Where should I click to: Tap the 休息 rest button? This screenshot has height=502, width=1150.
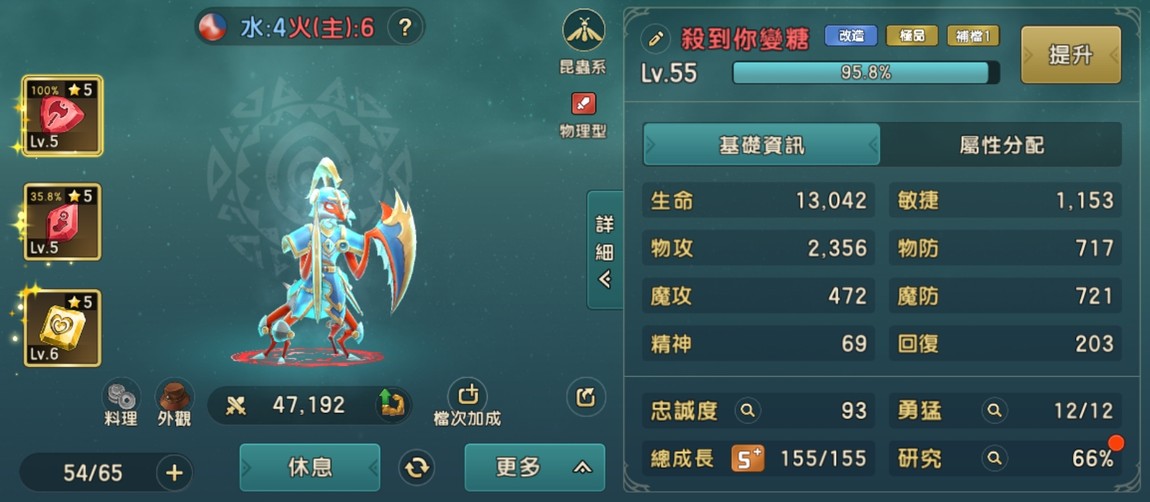pyautogui.click(x=310, y=468)
